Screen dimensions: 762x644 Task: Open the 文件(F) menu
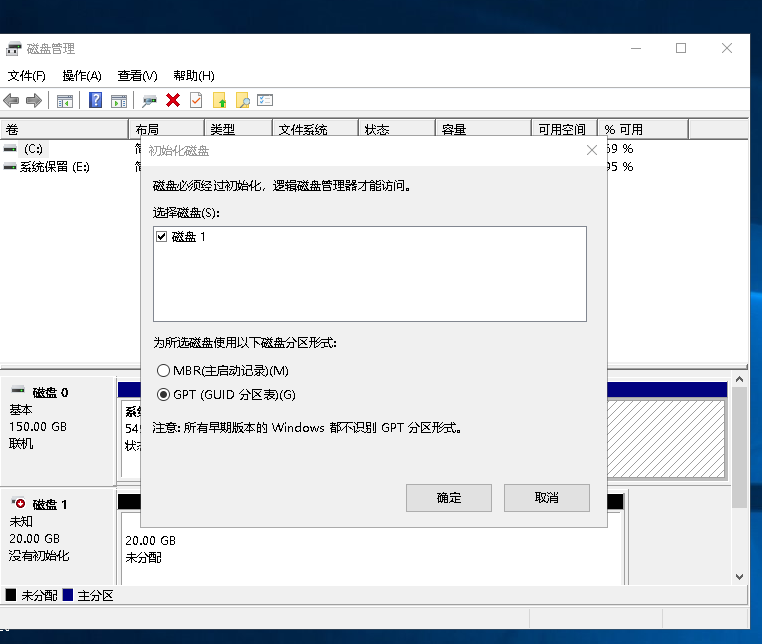tap(26, 76)
